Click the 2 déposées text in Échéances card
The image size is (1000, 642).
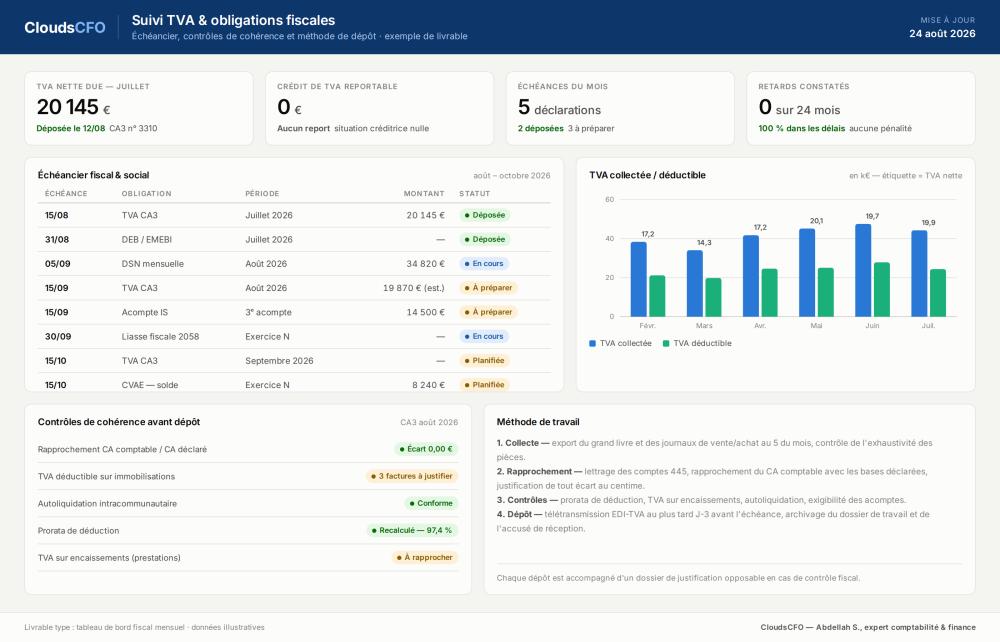pos(541,129)
